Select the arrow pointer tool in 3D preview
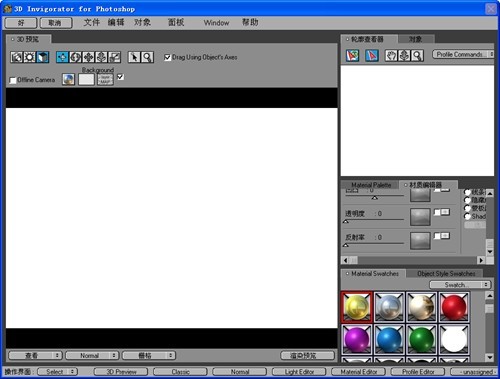The height and width of the screenshot is (379, 500). click(134, 57)
